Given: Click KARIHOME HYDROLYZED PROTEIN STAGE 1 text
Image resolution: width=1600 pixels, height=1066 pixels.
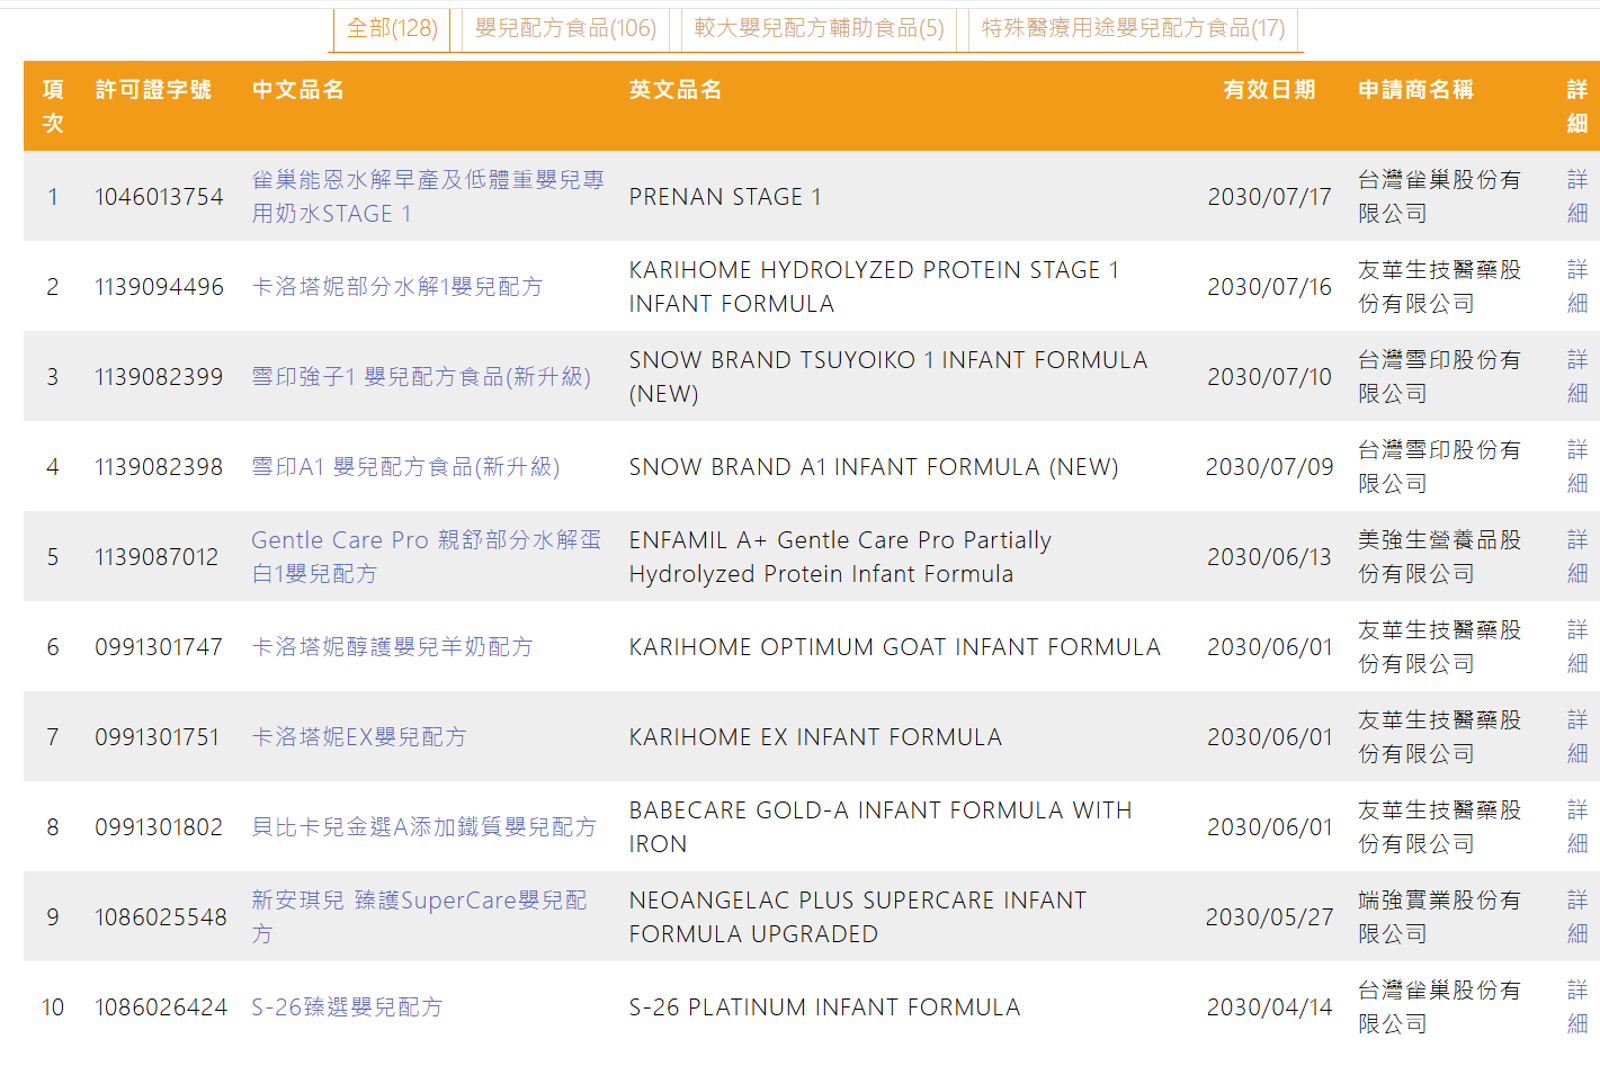Looking at the screenshot, I should click(x=874, y=270).
